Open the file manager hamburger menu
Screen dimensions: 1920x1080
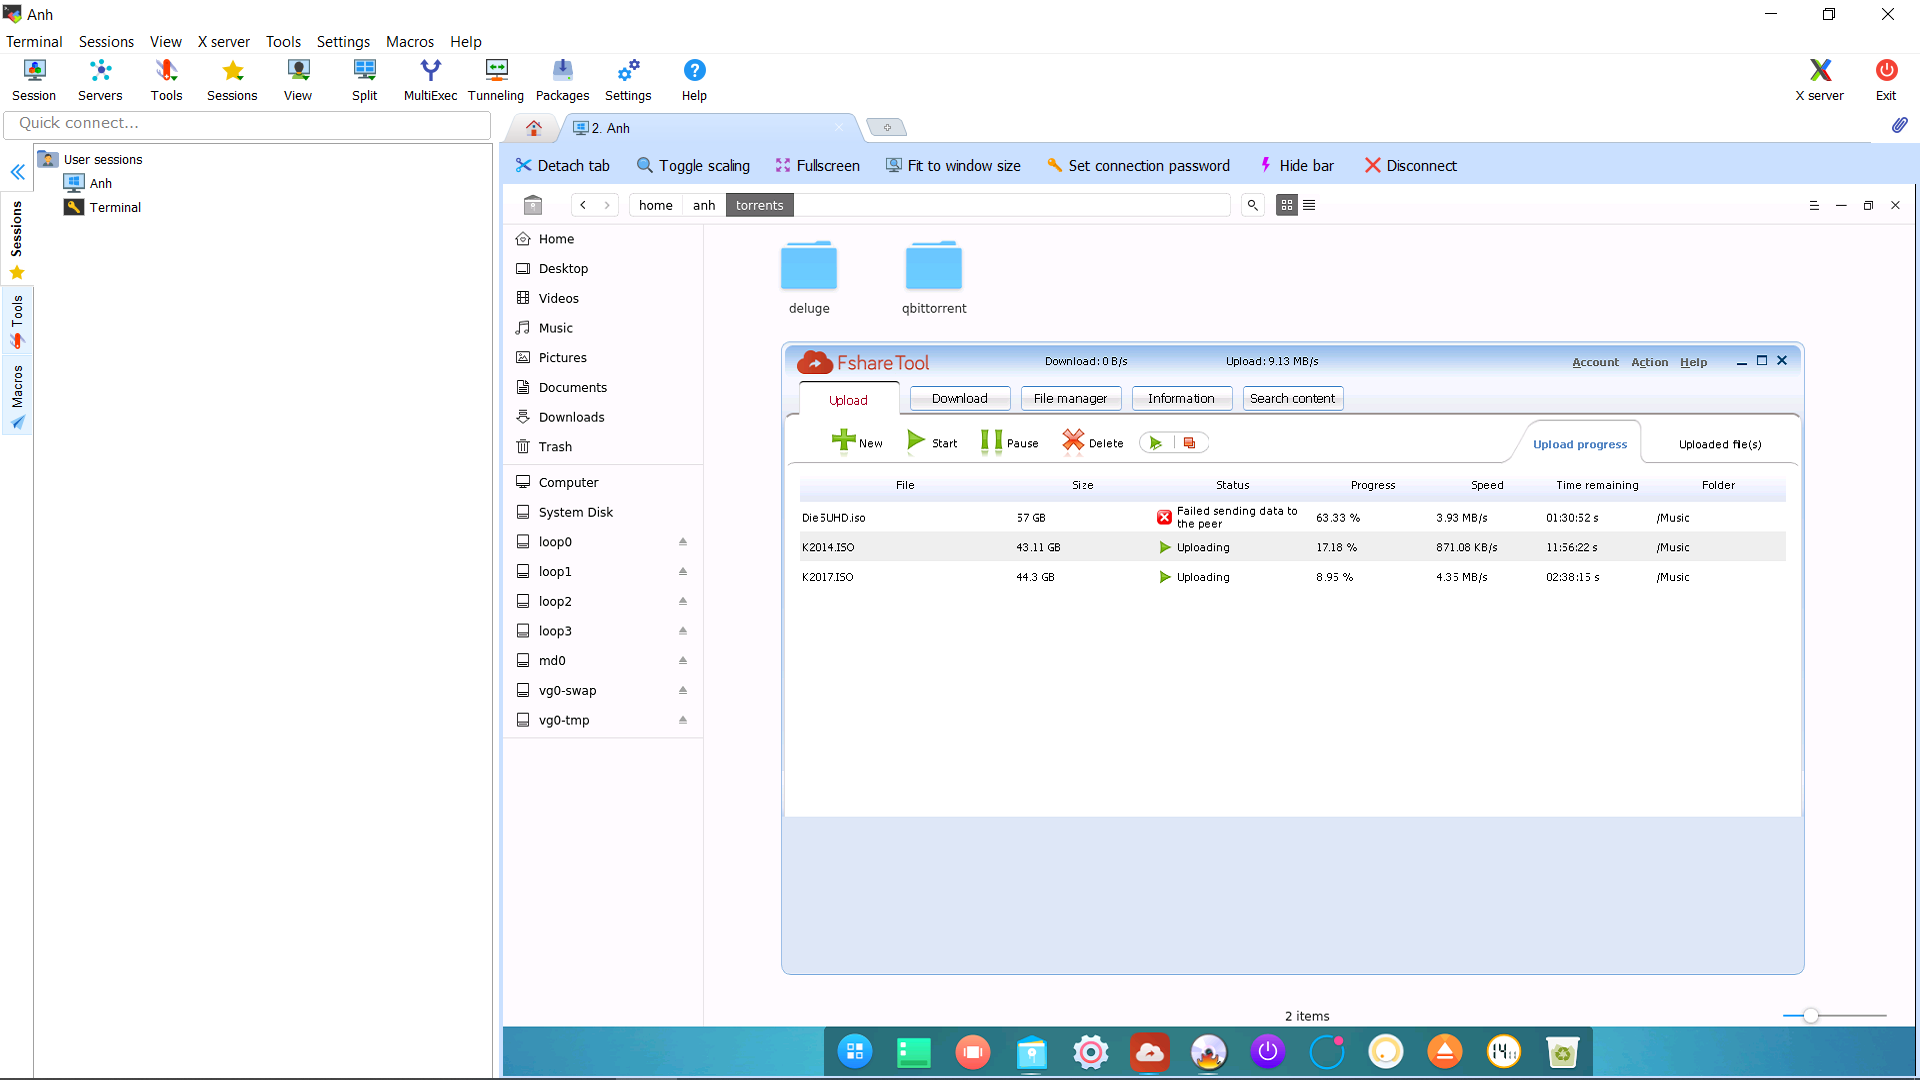[1814, 205]
